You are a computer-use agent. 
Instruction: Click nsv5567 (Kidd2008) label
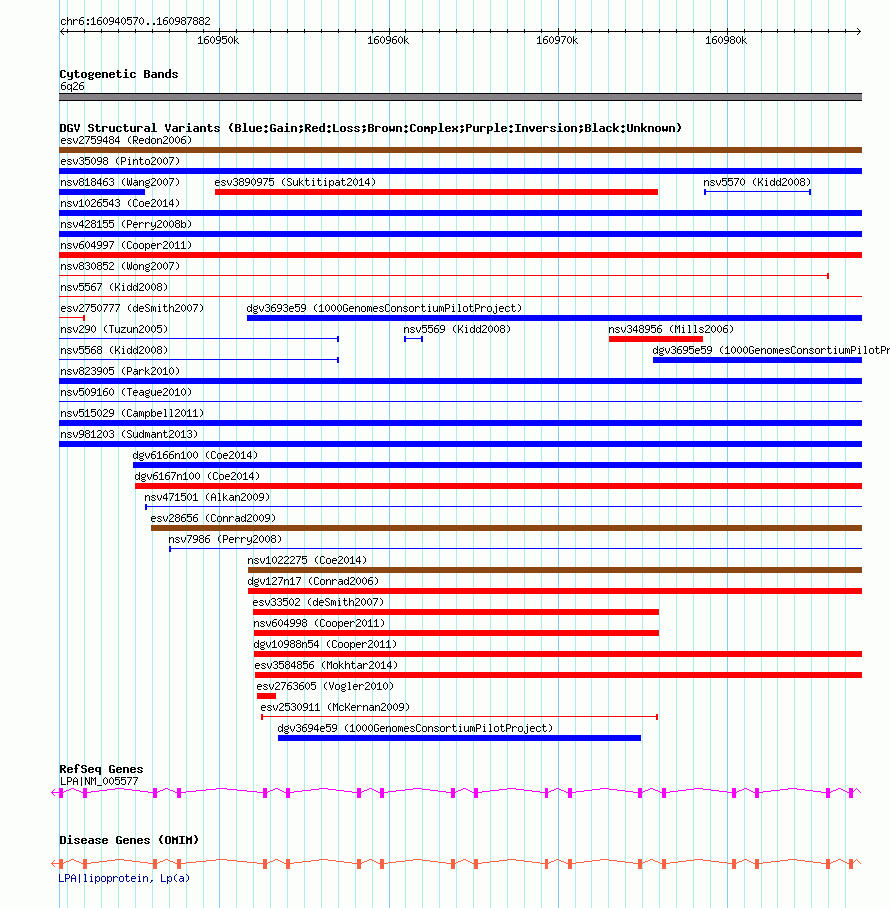pyautogui.click(x=114, y=287)
